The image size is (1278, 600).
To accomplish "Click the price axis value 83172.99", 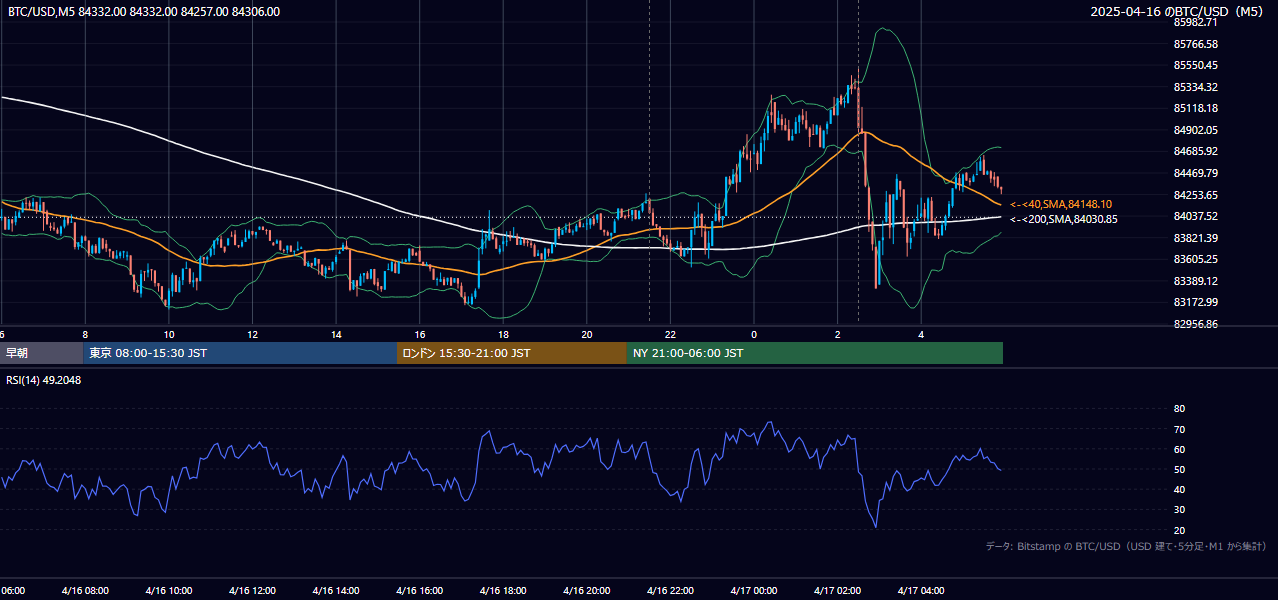I will 1196,302.
